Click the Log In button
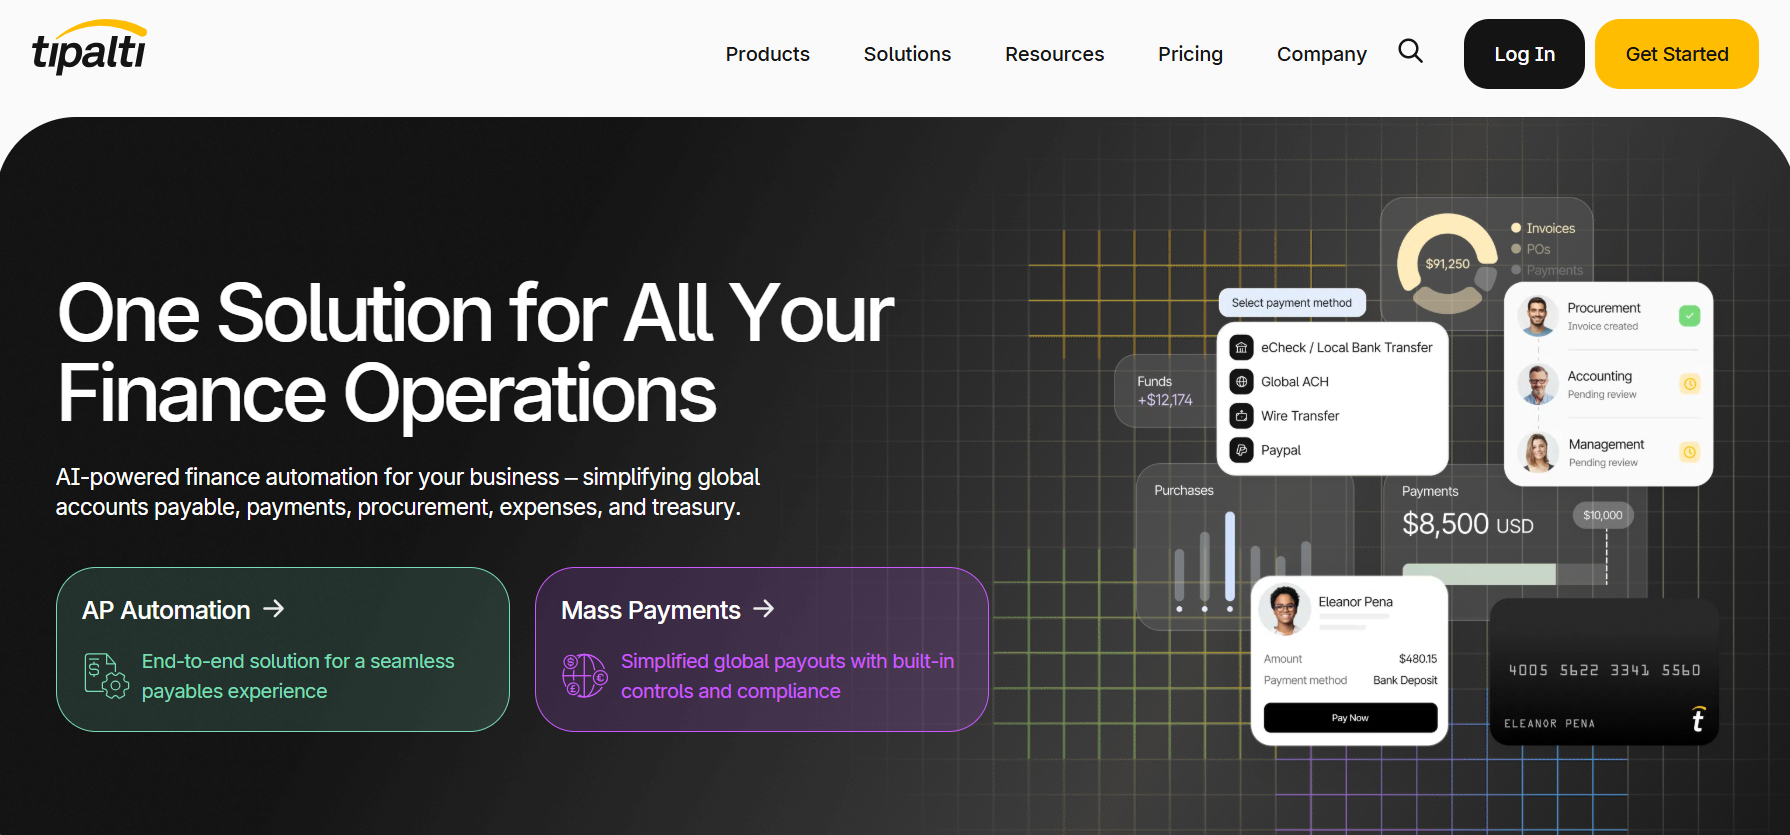This screenshot has width=1790, height=835. 1524,54
